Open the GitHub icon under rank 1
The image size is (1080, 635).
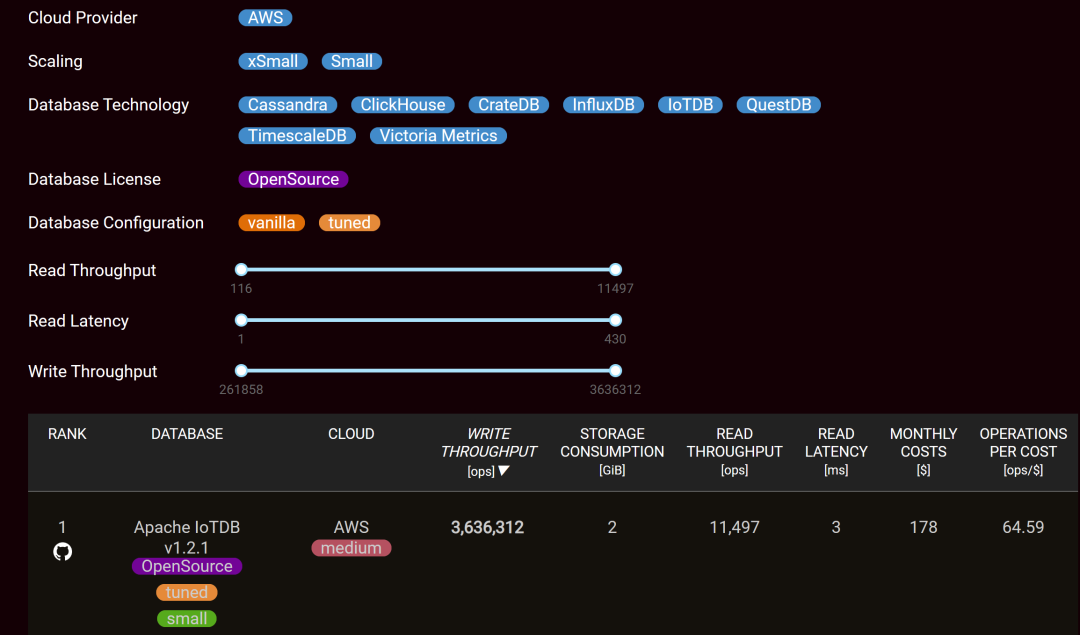(62, 552)
